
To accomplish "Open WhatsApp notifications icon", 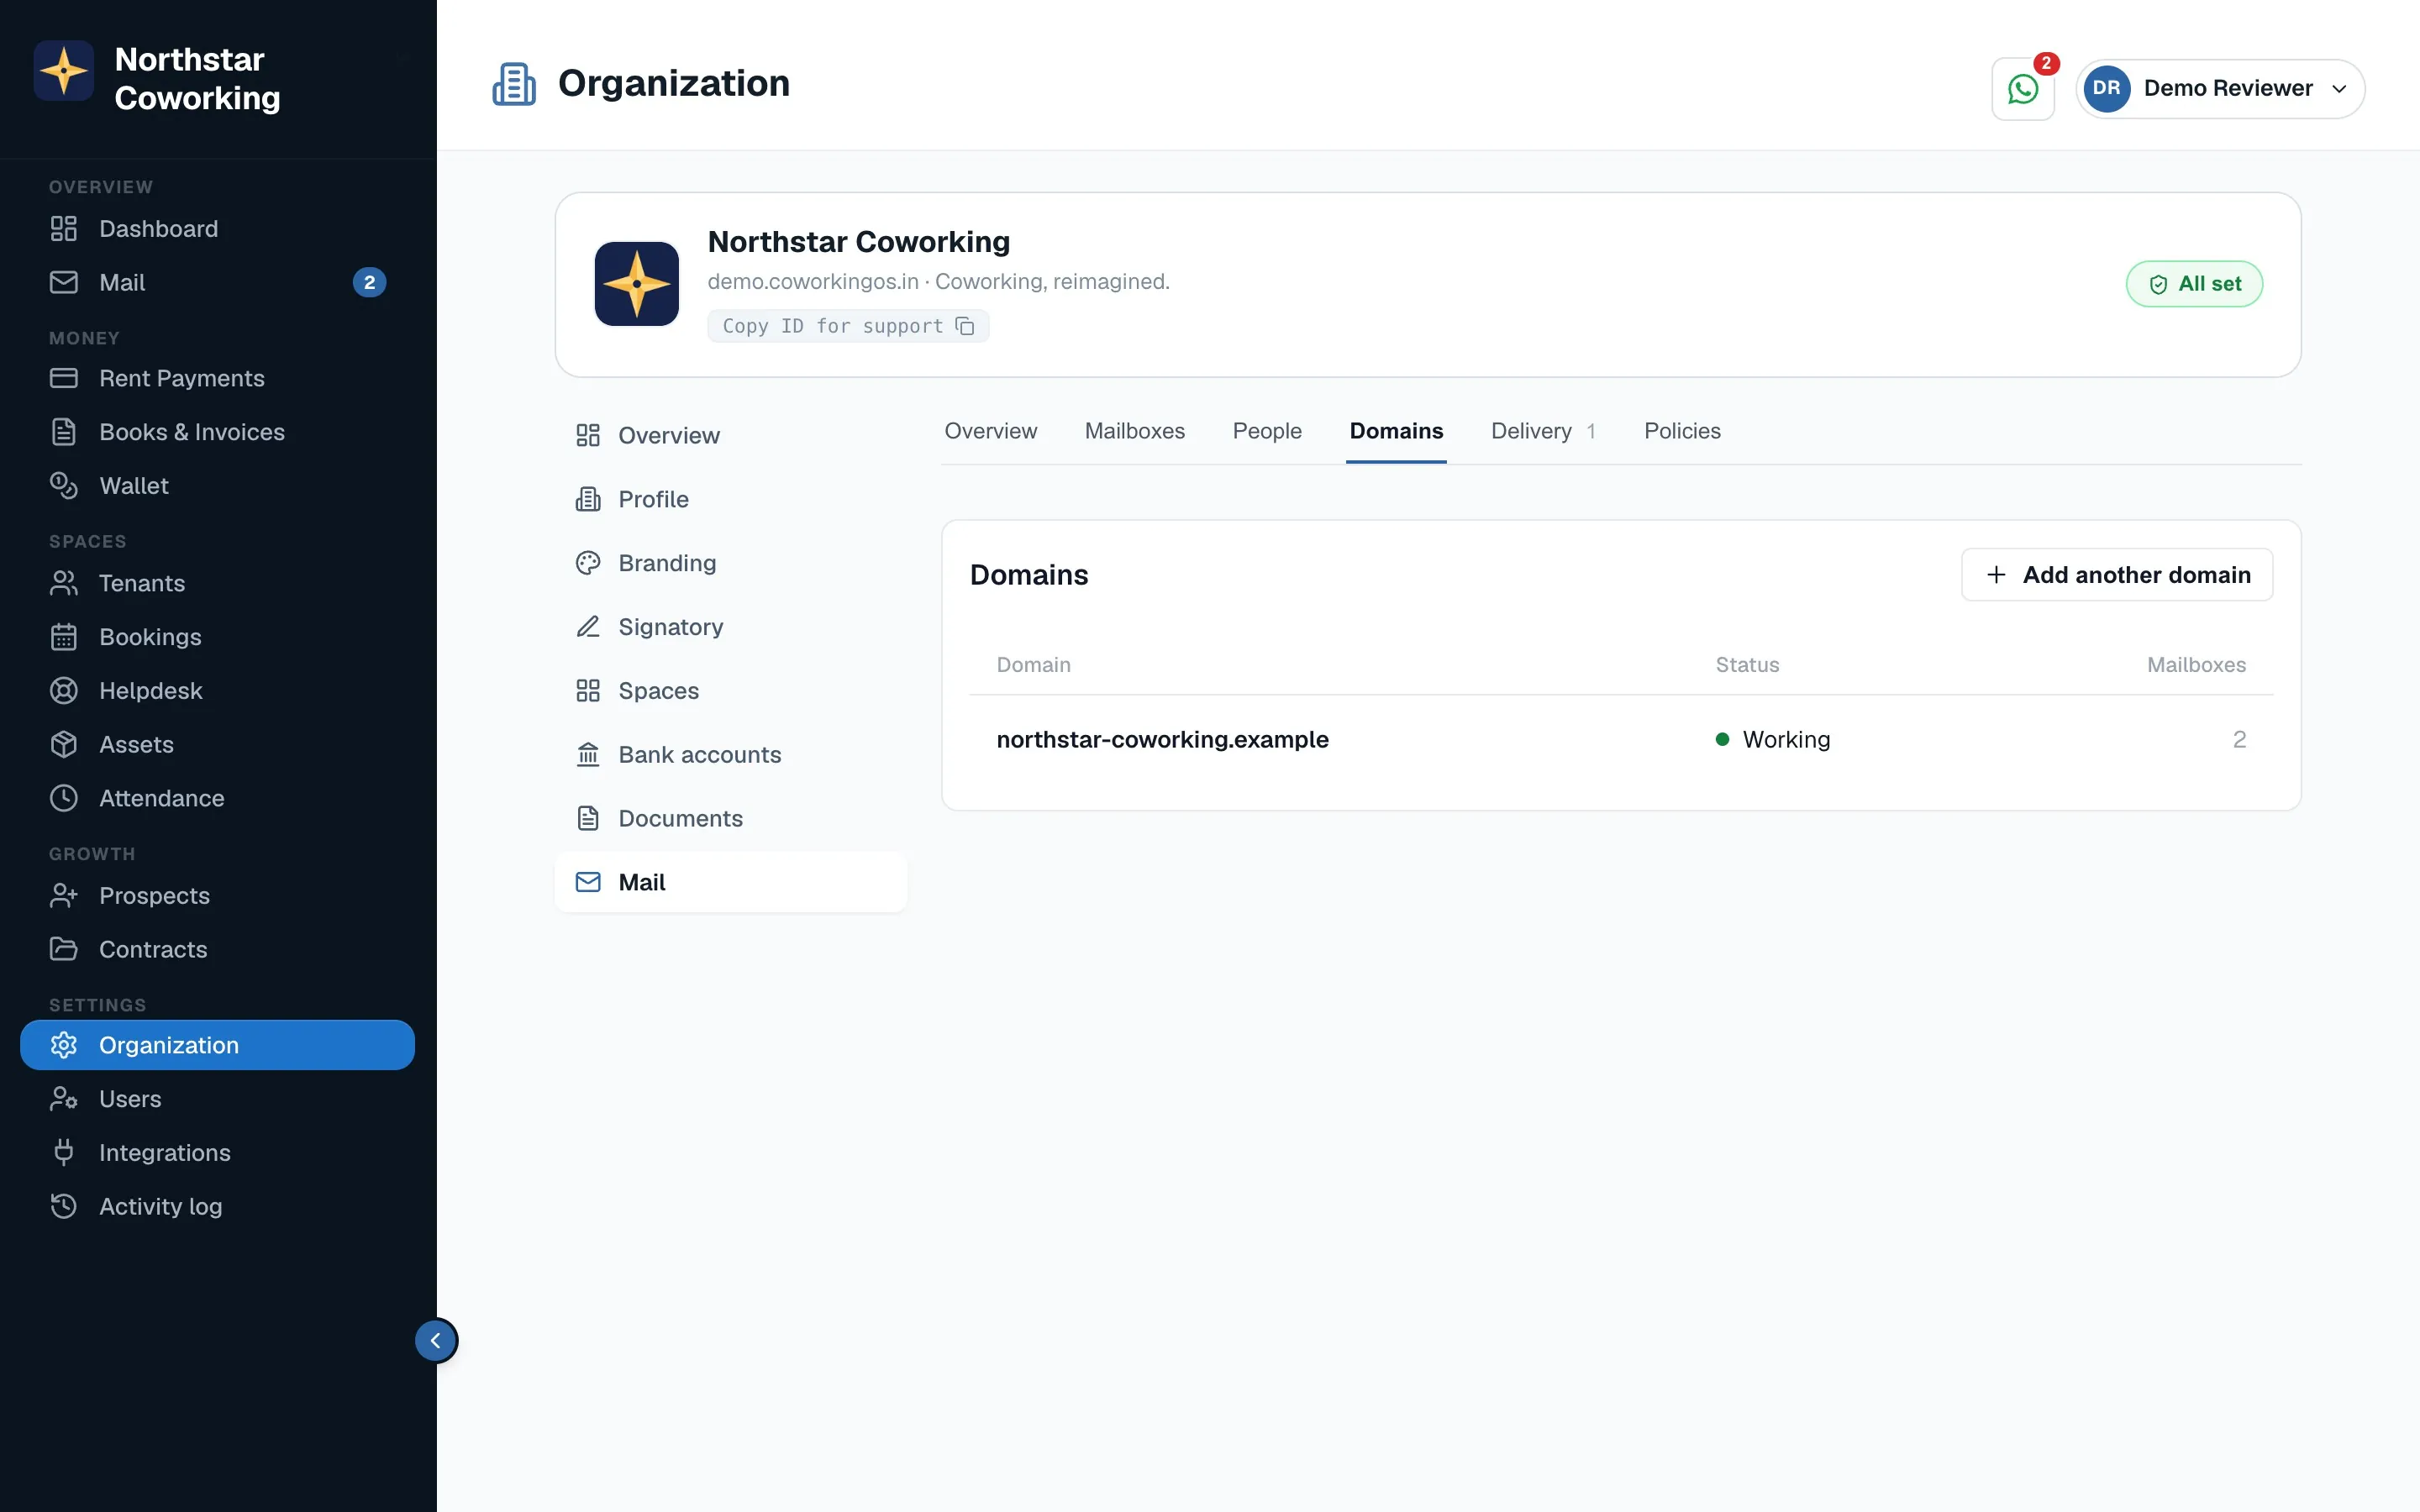I will tap(2022, 89).
